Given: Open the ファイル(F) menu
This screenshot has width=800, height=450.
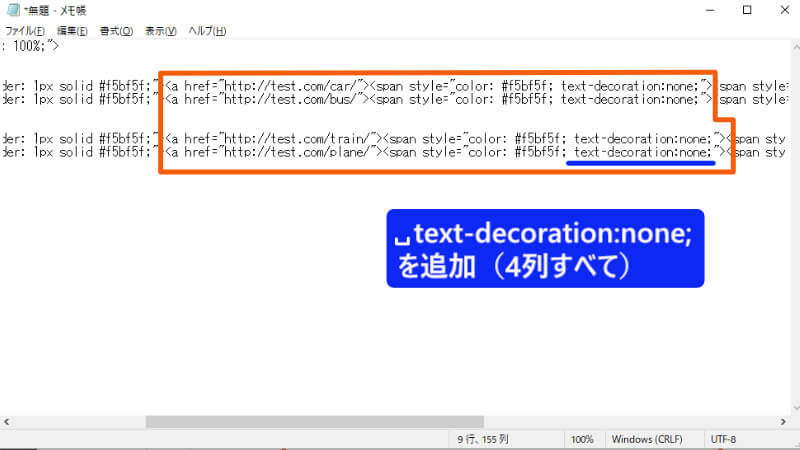Looking at the screenshot, I should [24, 31].
